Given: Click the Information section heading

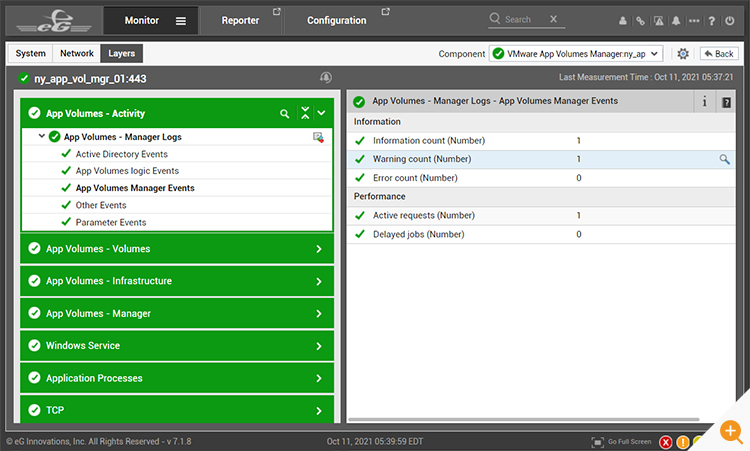Looking at the screenshot, I should [x=377, y=122].
